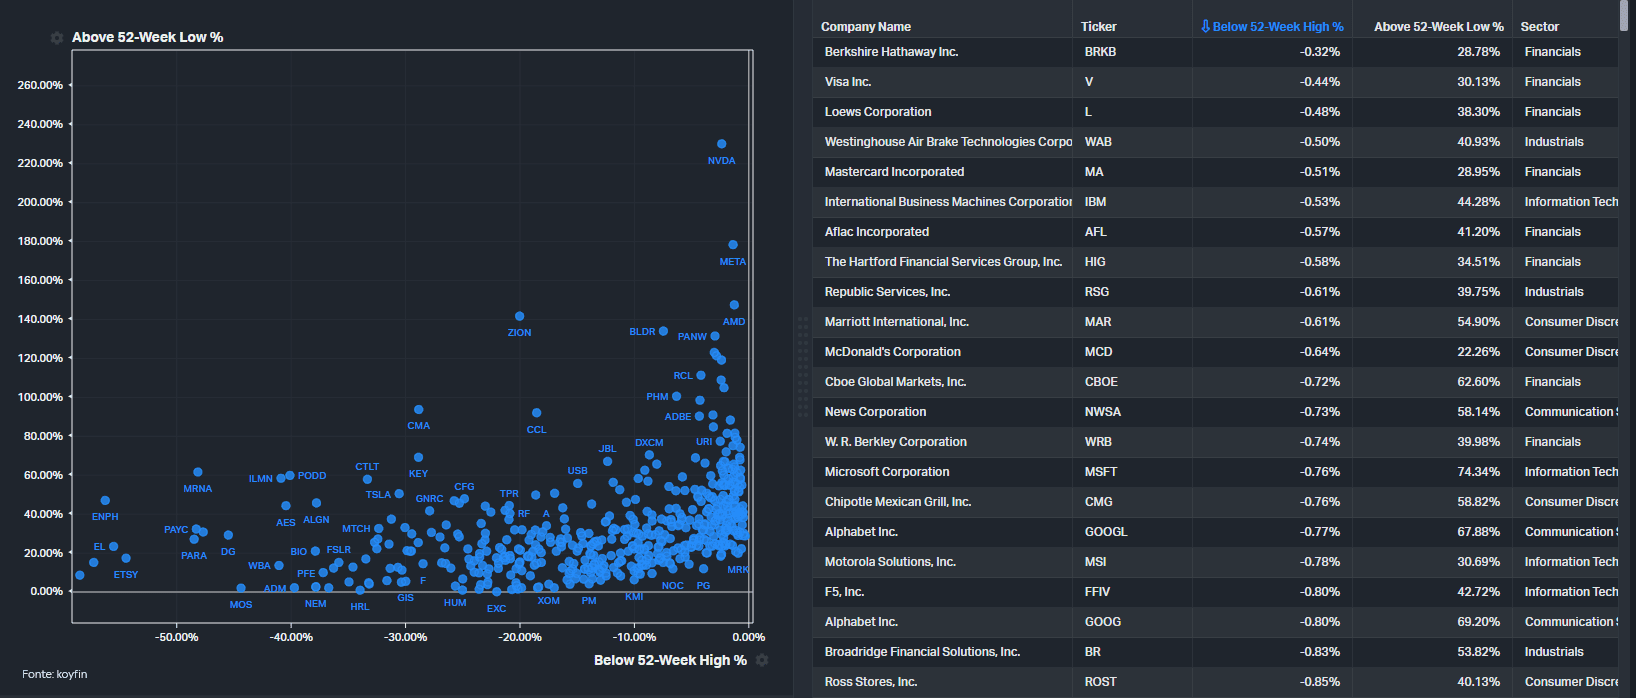Screen dimensions: 1636x698
Task: Click Information Tech sector in IBM row
Action: pyautogui.click(x=1571, y=202)
